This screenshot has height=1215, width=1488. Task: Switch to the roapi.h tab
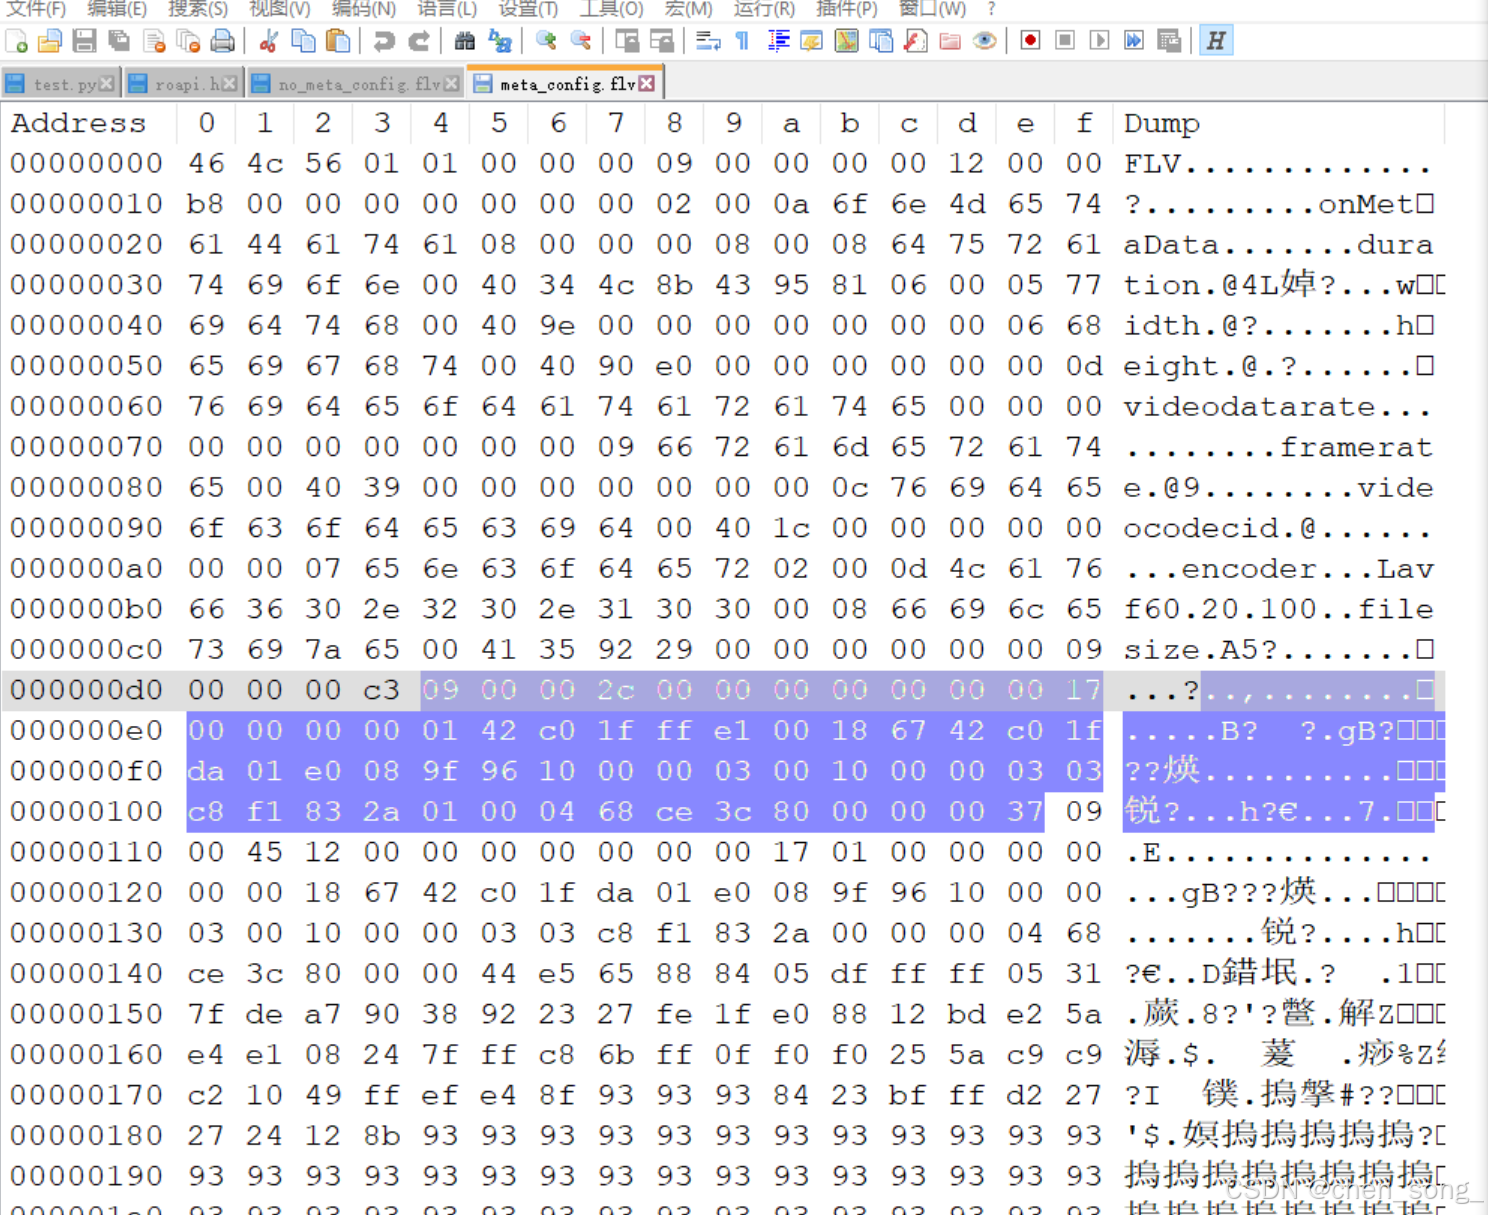click(x=182, y=84)
